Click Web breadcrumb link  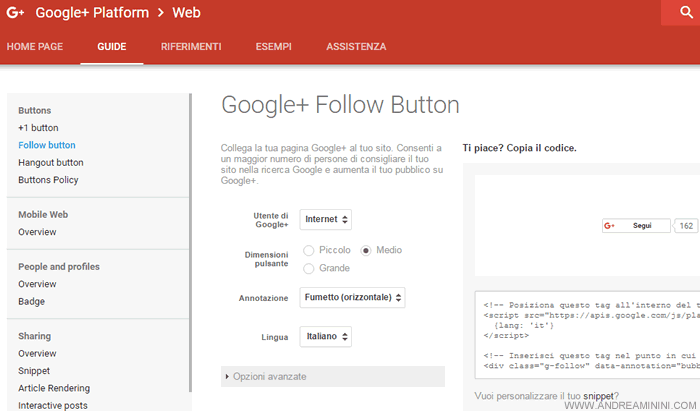187,12
